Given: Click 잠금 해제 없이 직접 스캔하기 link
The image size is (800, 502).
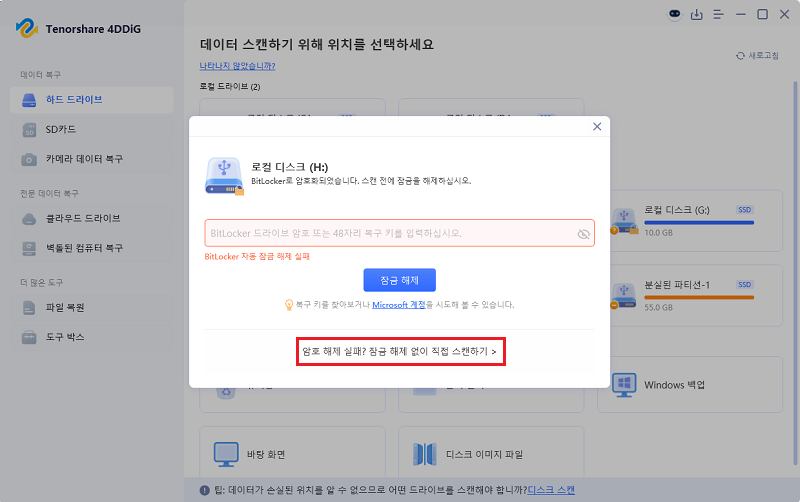Looking at the screenshot, I should [401, 352].
